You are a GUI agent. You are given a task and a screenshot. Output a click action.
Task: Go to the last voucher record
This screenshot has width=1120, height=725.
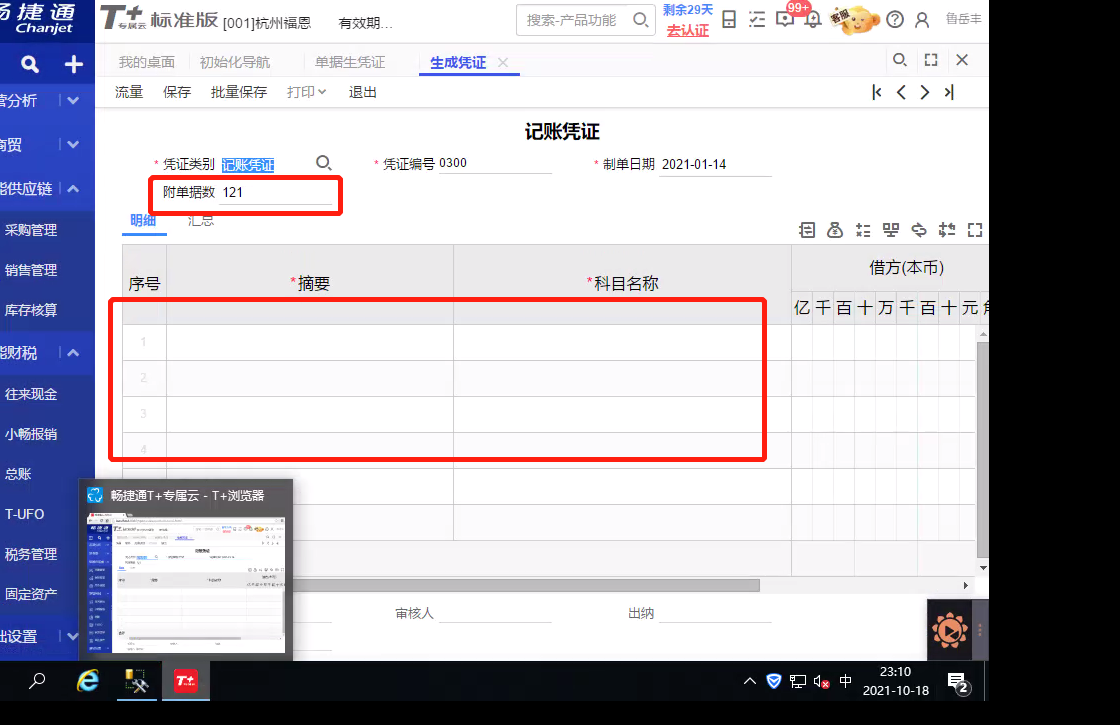pos(949,92)
